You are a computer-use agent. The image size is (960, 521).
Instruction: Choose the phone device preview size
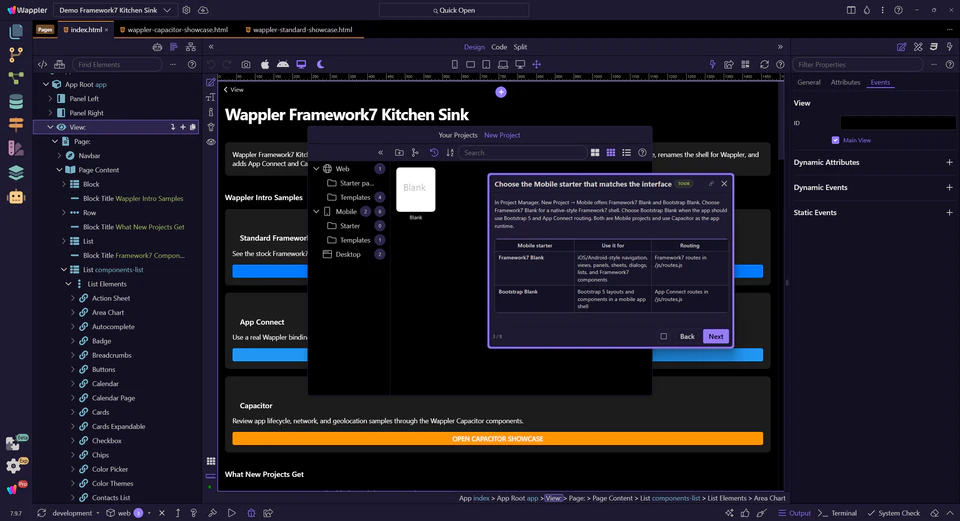tap(454, 64)
